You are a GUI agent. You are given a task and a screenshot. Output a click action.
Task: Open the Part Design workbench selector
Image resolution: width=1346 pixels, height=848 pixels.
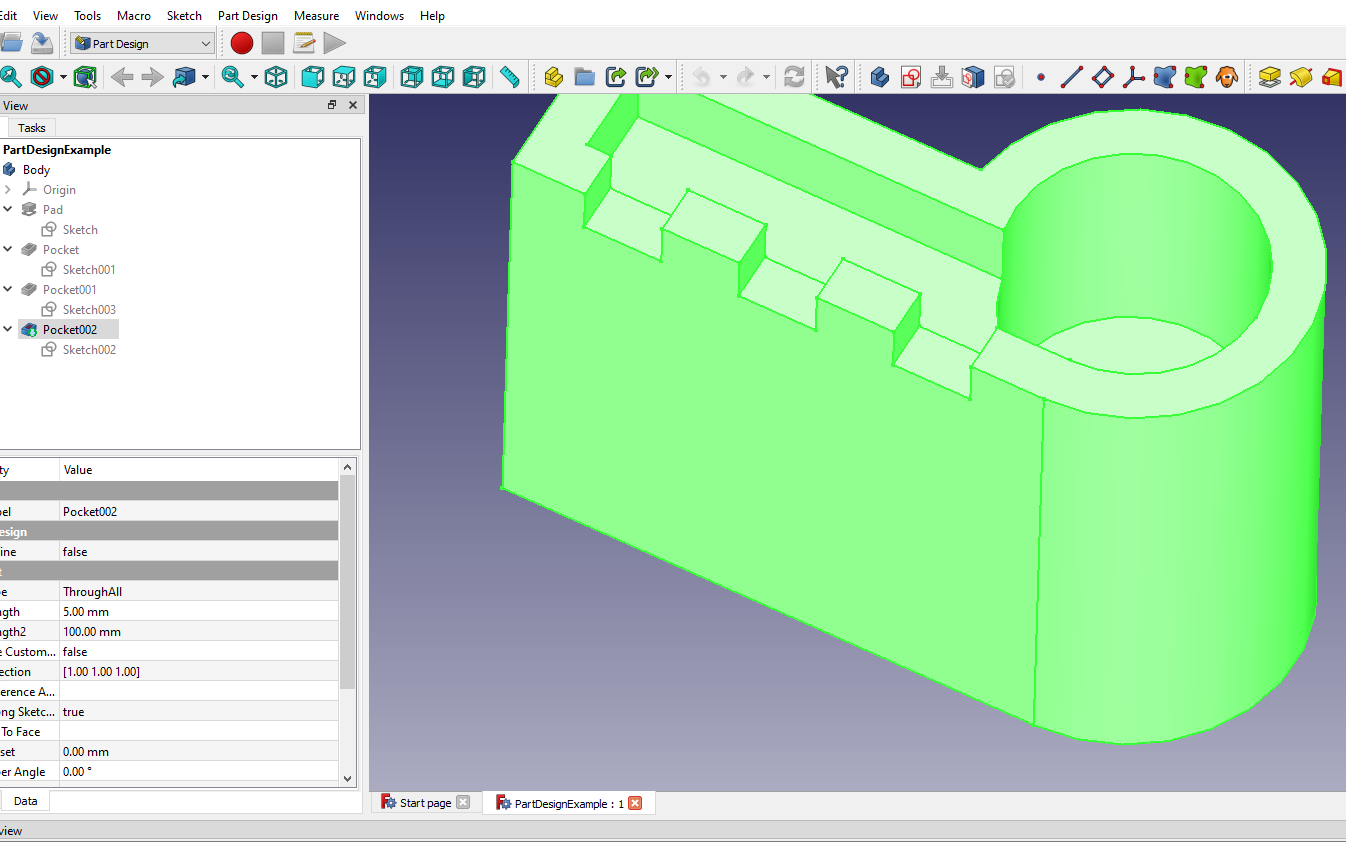pos(140,43)
